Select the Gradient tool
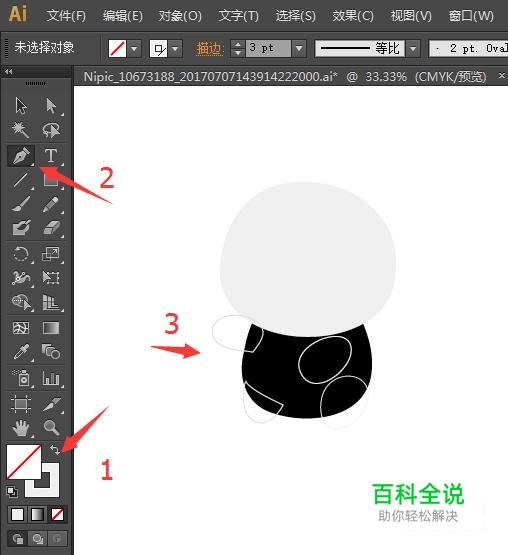508x555 pixels. (51, 328)
